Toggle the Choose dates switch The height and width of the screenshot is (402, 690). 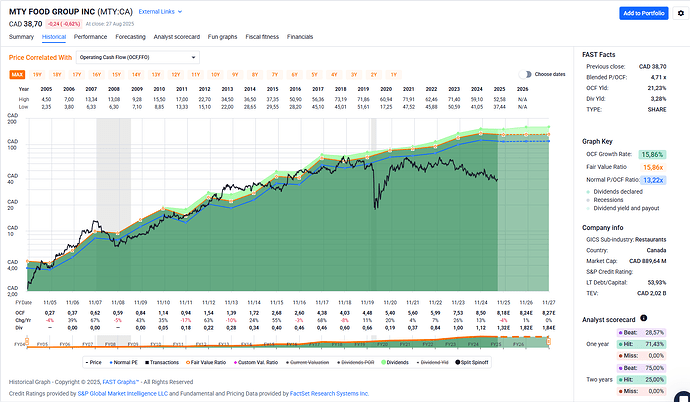(x=525, y=74)
